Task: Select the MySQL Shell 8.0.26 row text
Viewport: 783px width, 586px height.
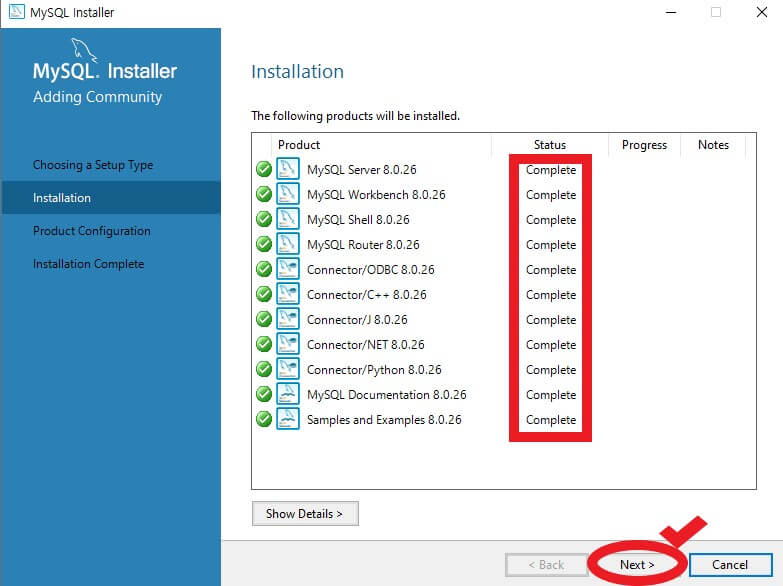Action: pos(358,220)
